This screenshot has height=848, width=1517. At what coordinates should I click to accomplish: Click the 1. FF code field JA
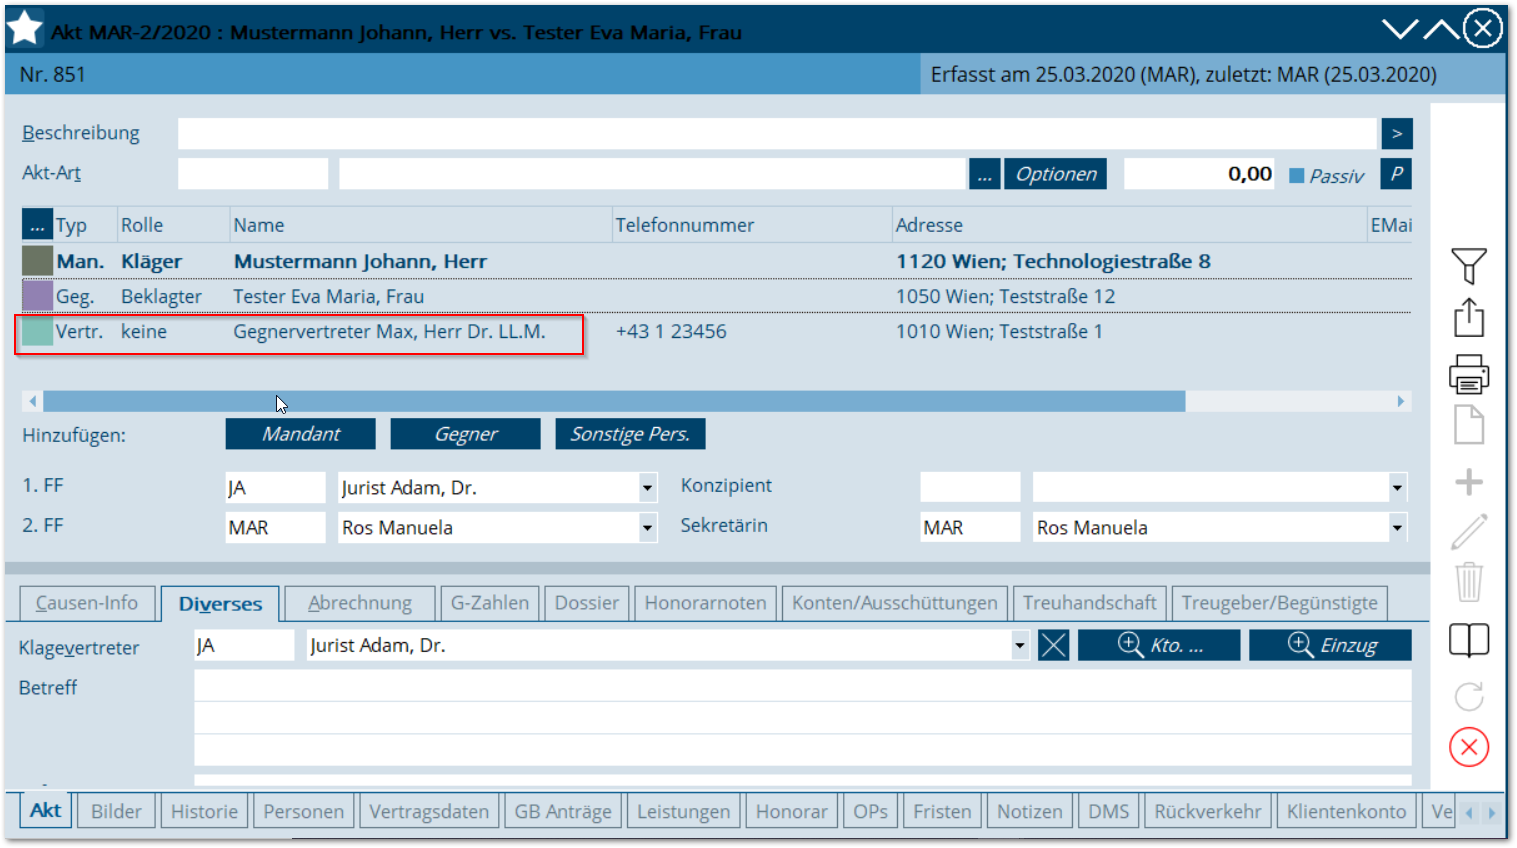click(275, 488)
